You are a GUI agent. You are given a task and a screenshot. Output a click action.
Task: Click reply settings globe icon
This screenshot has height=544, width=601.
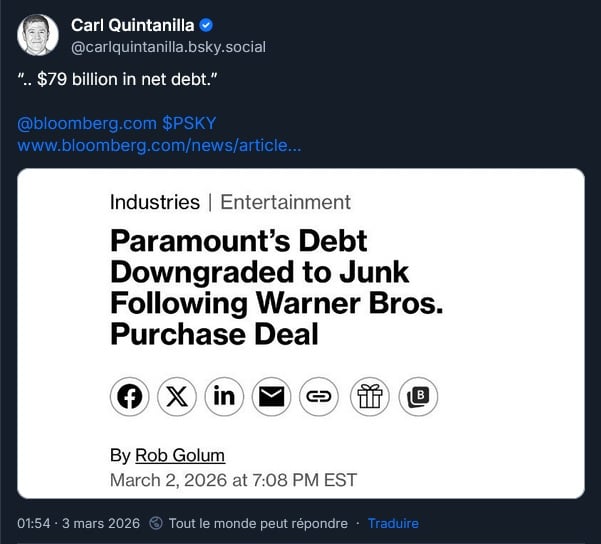coord(155,523)
